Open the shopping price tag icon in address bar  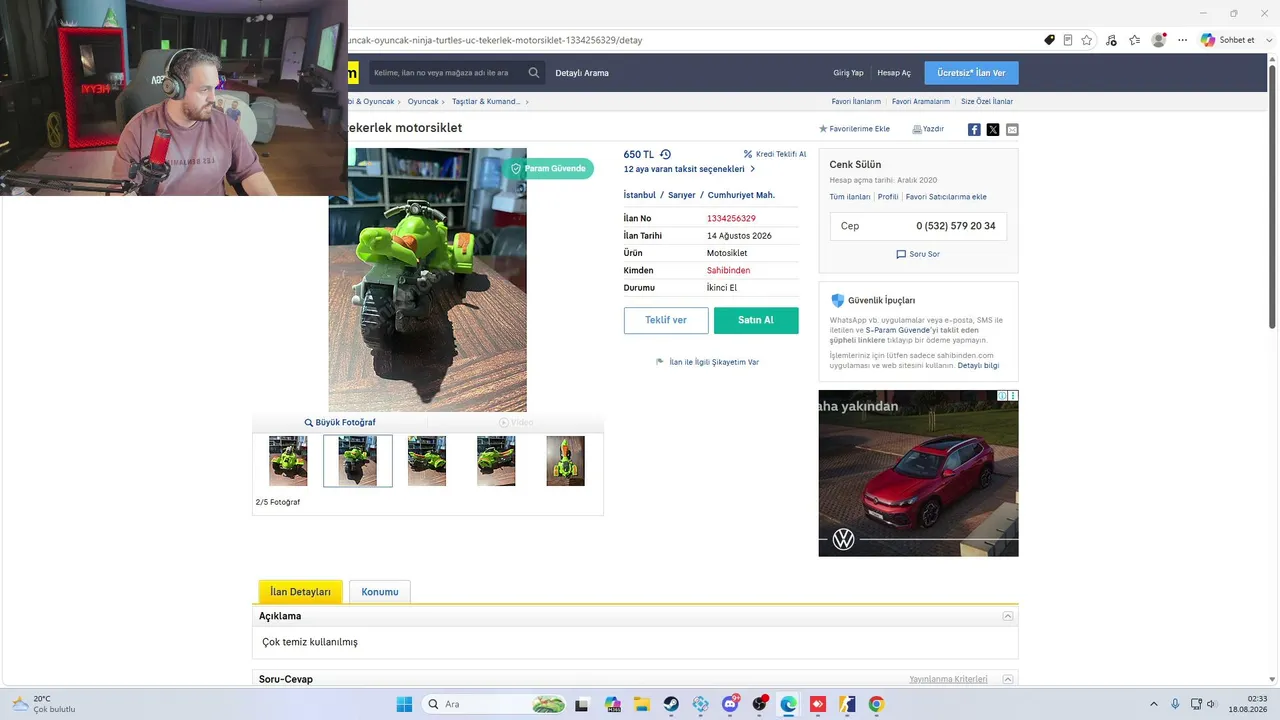point(1049,40)
